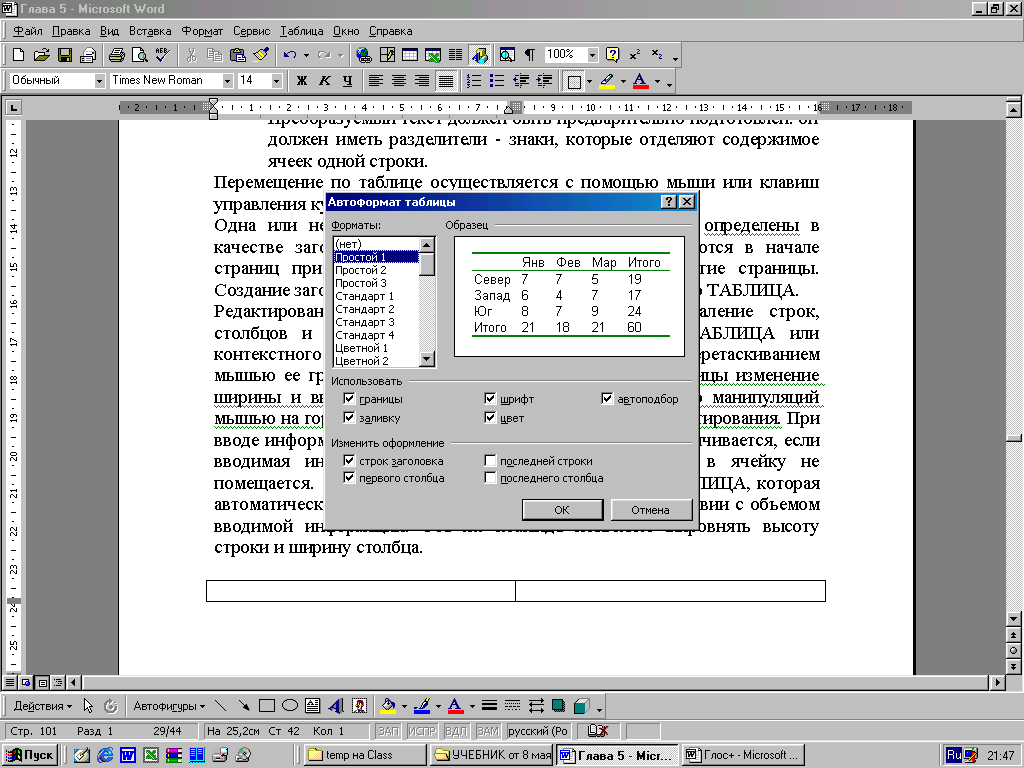
Task: Click the 'Отмена' button
Action: [x=650, y=510]
